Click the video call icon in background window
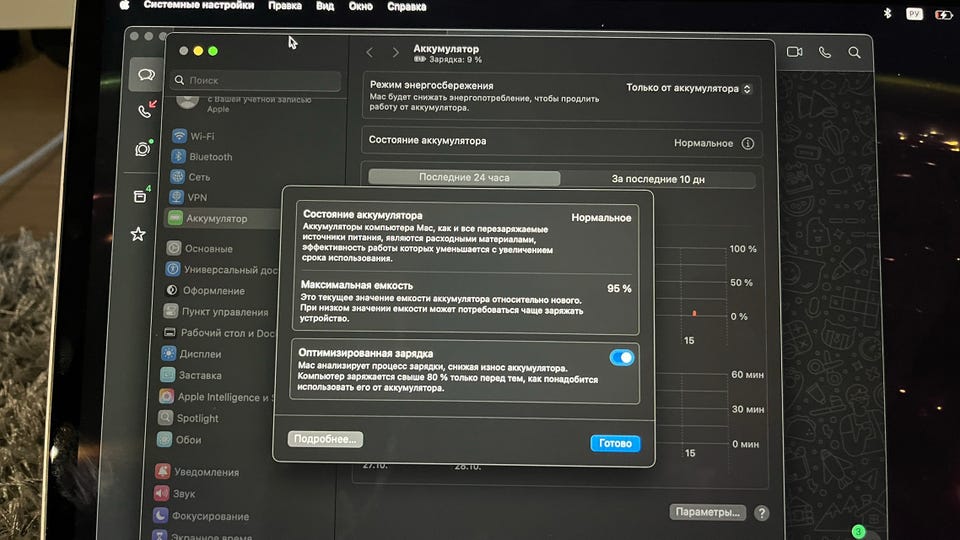This screenshot has height=540, width=960. click(795, 52)
